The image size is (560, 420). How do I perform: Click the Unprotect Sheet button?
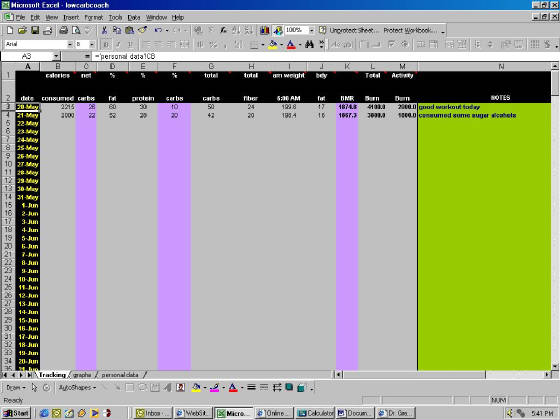(354, 30)
